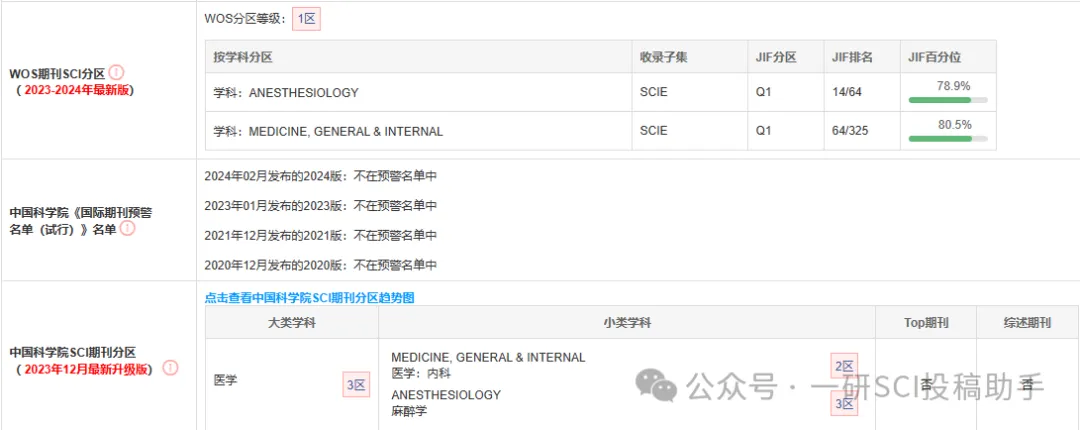Screen dimensions: 1080x430
Task: Click the 78.9% JIF percentile bar
Action: (948, 100)
